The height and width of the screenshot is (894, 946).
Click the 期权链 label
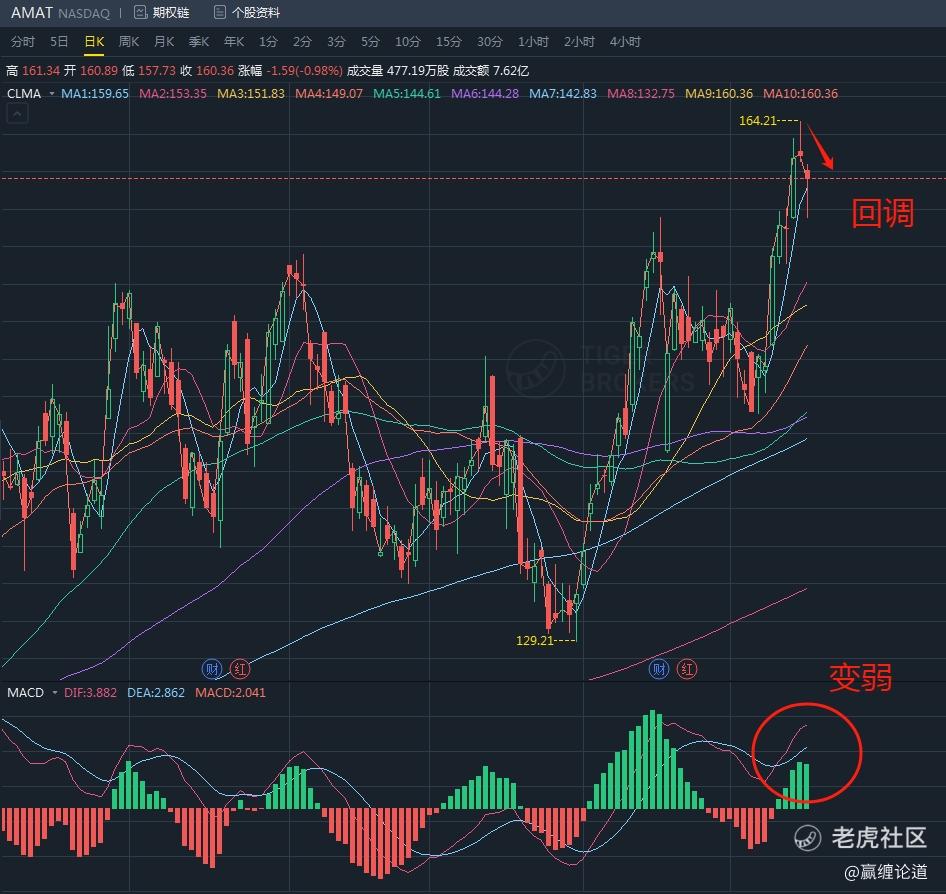pos(171,13)
